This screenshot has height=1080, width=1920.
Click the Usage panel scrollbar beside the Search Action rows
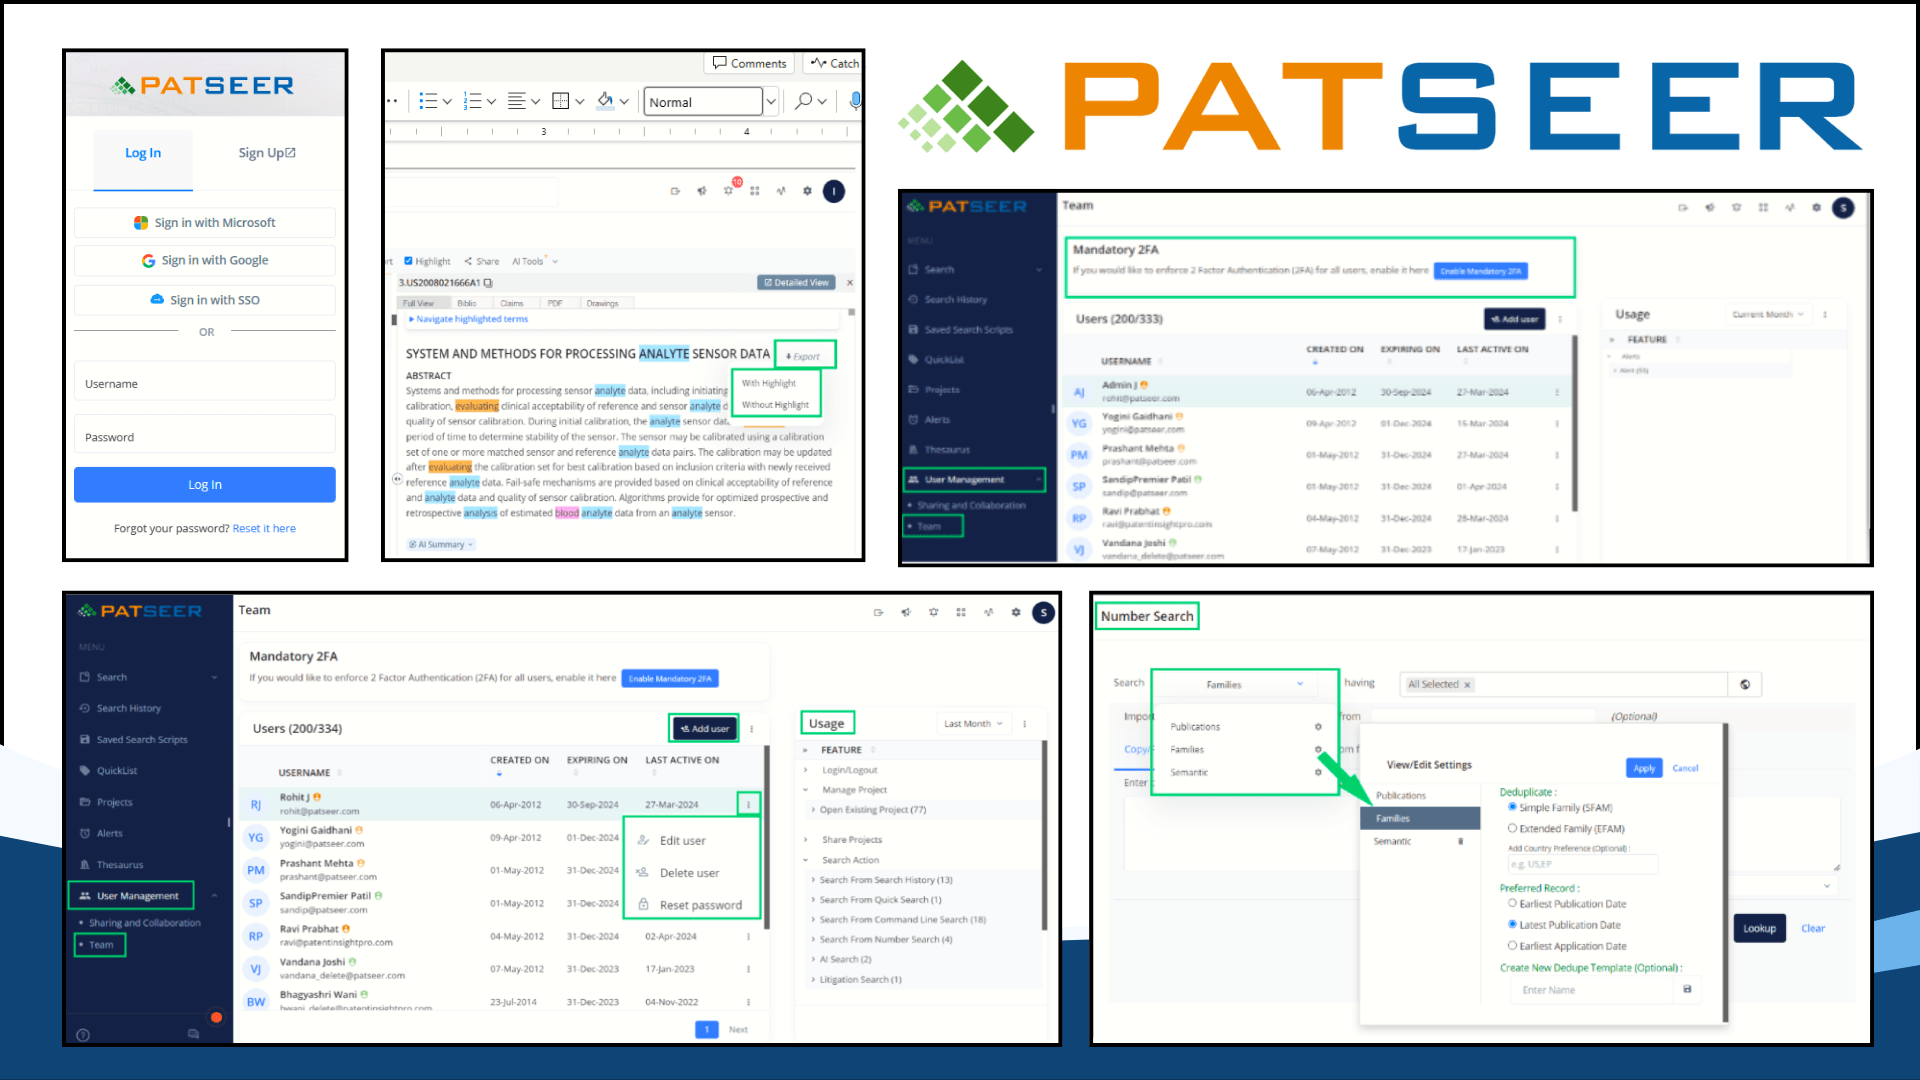click(1045, 835)
